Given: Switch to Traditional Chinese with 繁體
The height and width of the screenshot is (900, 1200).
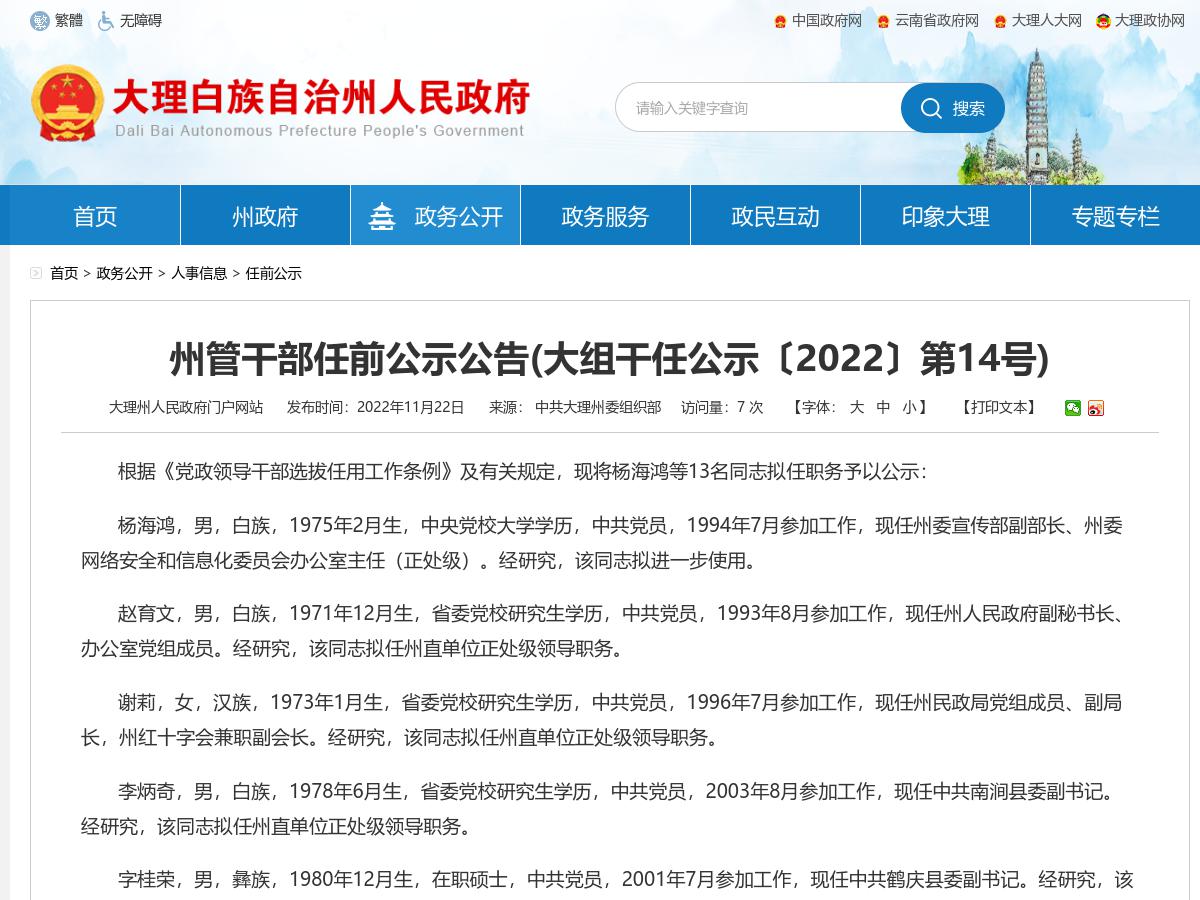Looking at the screenshot, I should point(62,20).
